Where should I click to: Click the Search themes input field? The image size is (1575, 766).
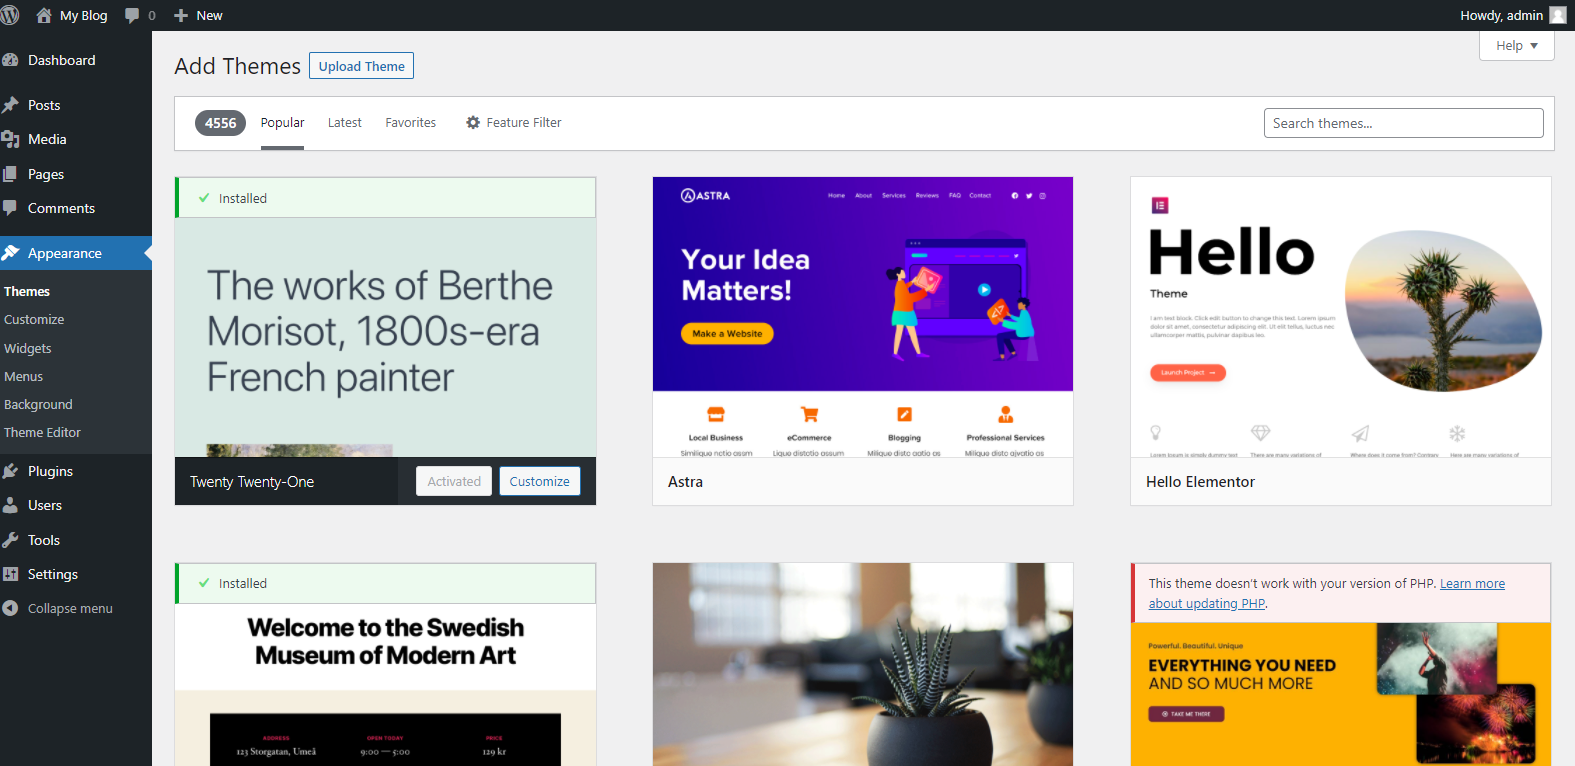(1403, 123)
